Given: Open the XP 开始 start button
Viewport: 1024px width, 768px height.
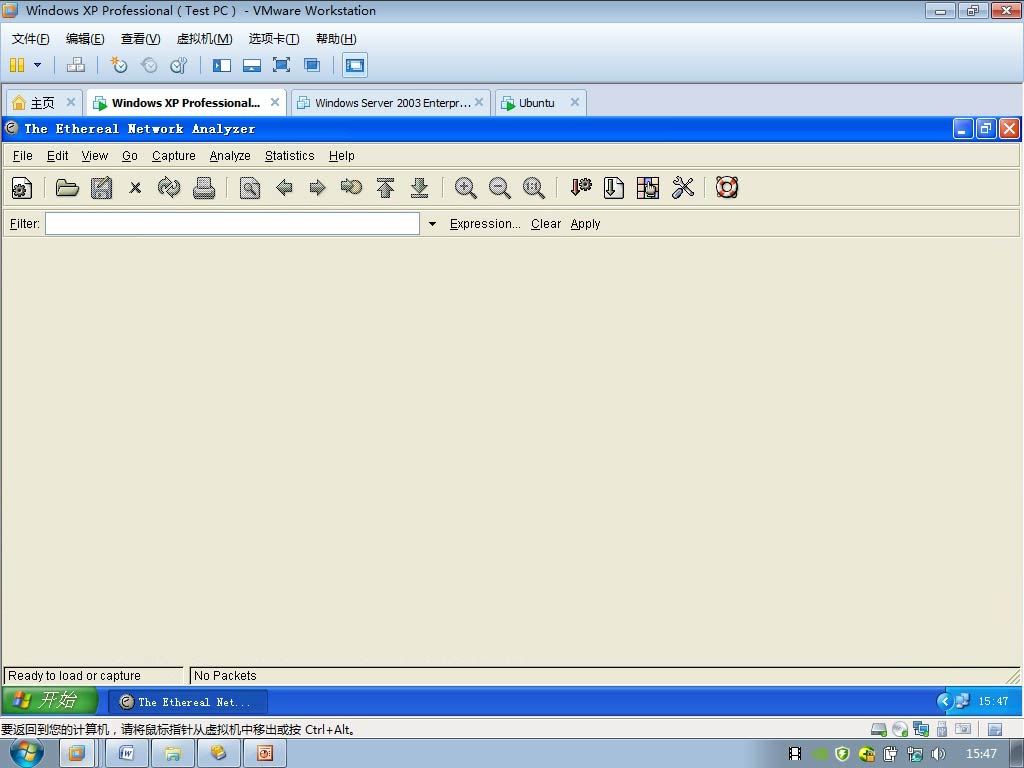Looking at the screenshot, I should 50,701.
